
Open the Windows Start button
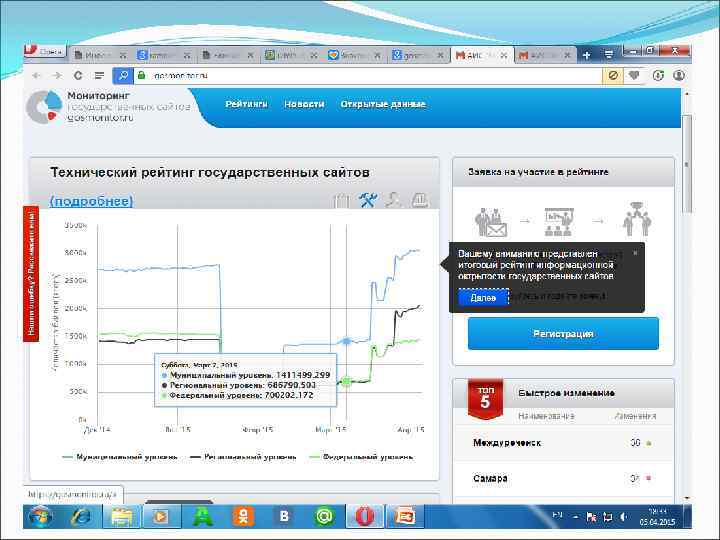(x=40, y=517)
